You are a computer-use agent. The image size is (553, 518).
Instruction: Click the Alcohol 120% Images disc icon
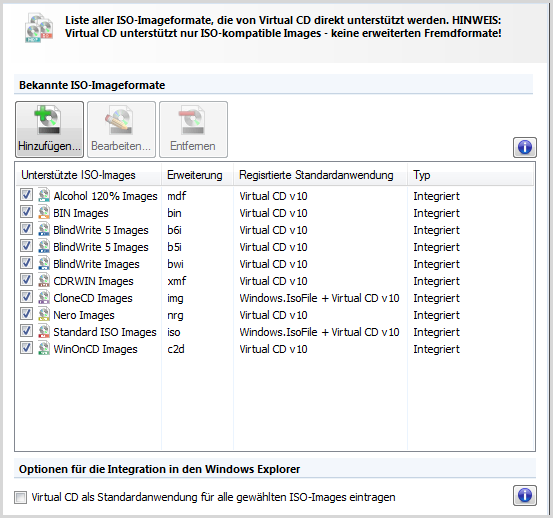pyautogui.click(x=44, y=195)
